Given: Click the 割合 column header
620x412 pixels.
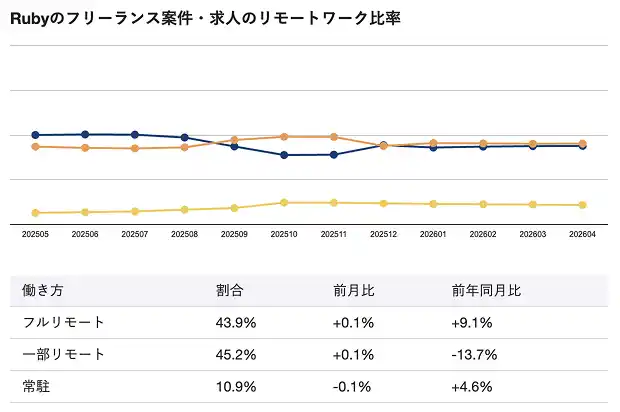Looking at the screenshot, I should [229, 291].
